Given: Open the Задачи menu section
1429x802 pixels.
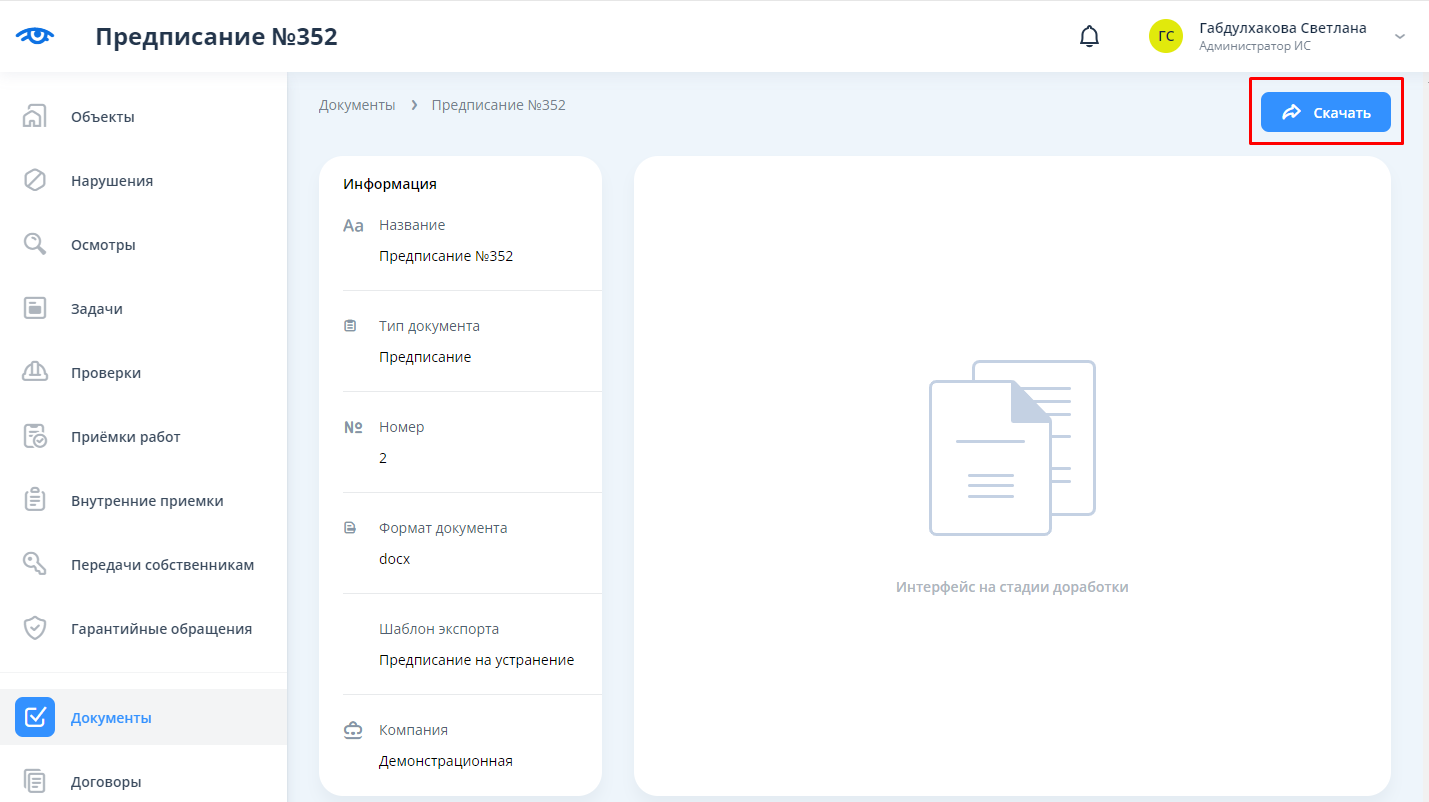Looking at the screenshot, I should tap(97, 309).
